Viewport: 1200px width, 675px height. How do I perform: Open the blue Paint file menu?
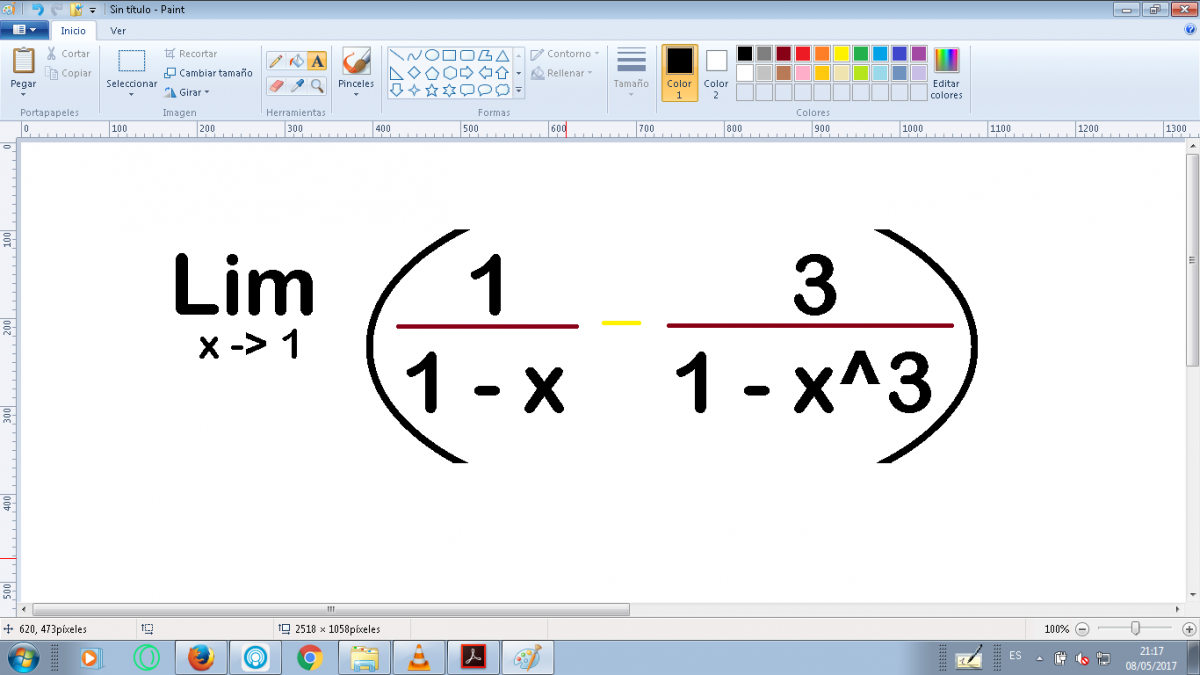24,30
